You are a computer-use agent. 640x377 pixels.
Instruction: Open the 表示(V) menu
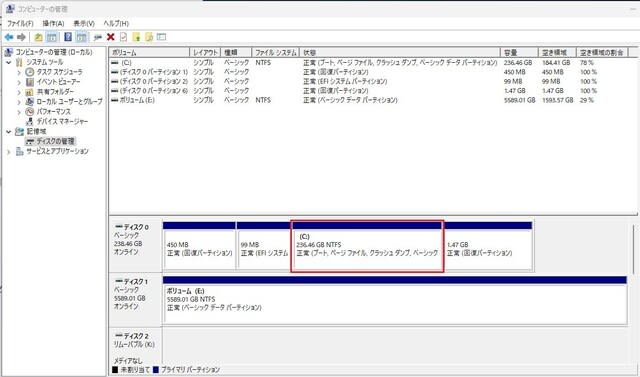[84, 24]
